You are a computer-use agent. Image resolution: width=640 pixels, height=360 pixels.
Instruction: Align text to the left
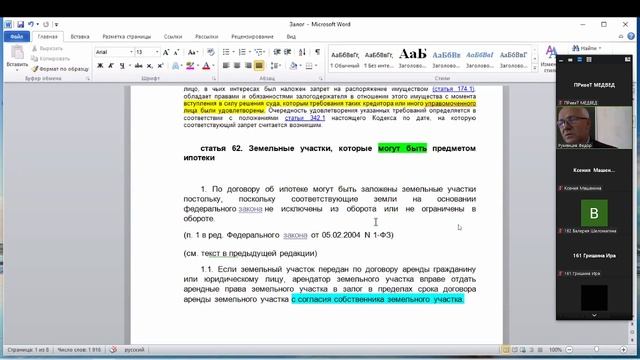226,66
